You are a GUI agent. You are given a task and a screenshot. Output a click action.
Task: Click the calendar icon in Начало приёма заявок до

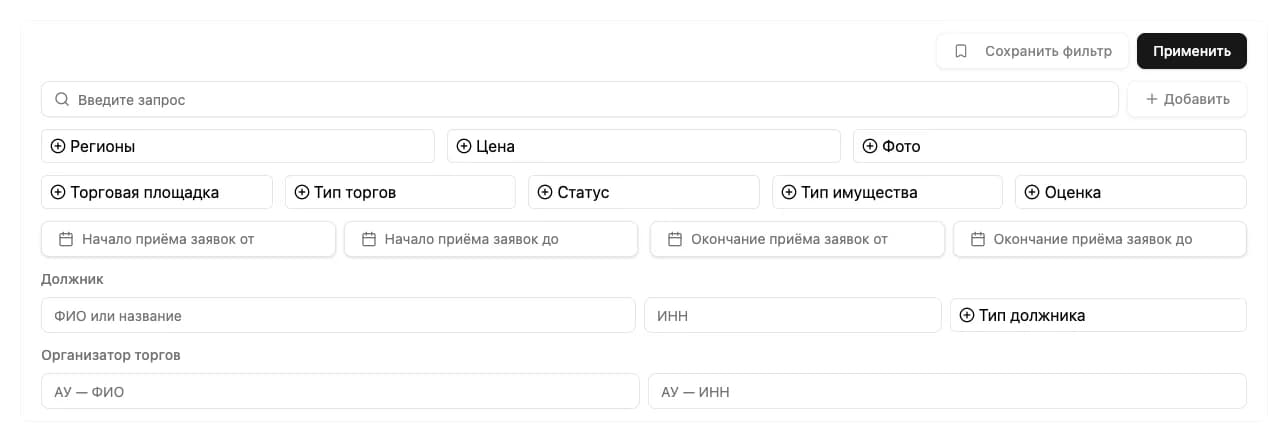pyautogui.click(x=369, y=239)
